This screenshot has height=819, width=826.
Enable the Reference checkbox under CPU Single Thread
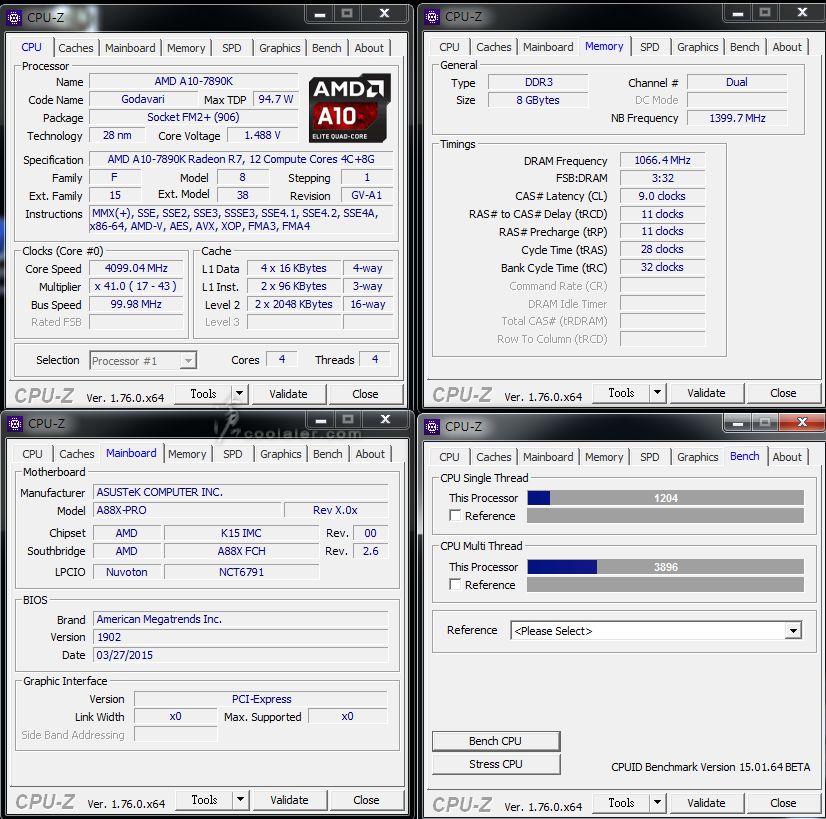(x=456, y=516)
